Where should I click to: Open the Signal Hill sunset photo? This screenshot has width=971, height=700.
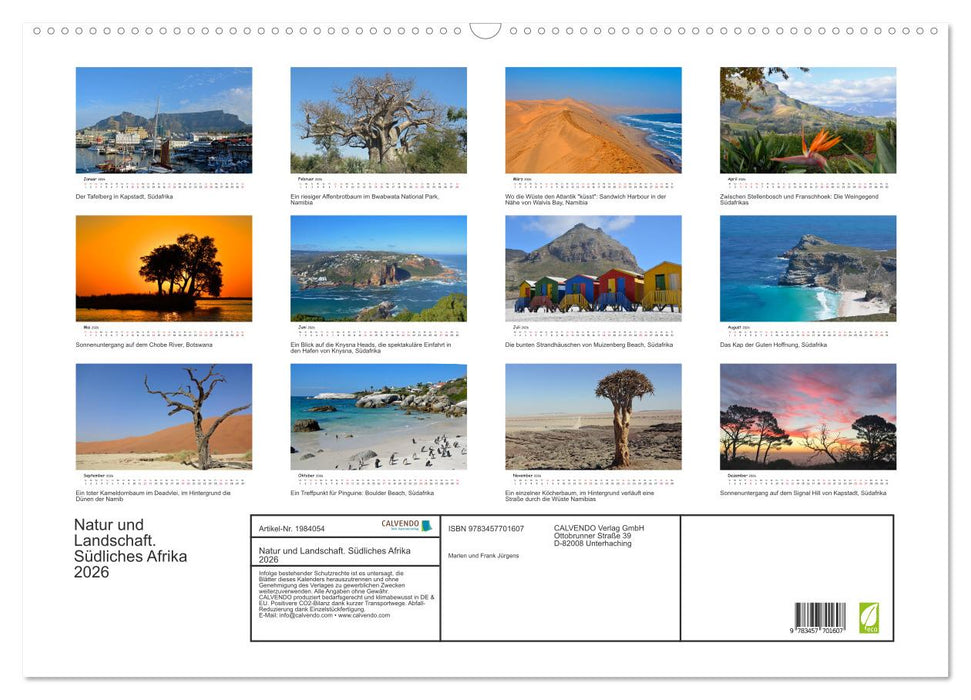(808, 416)
